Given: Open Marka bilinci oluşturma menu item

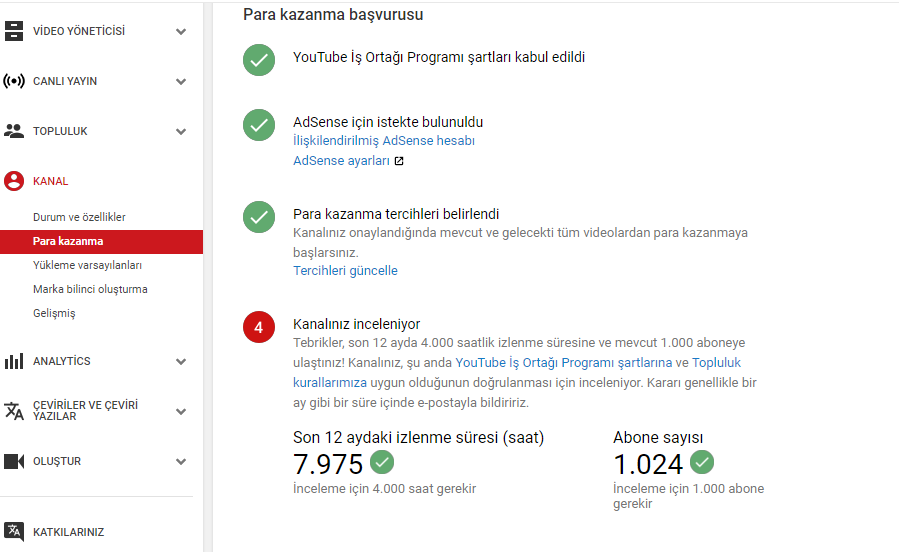Looking at the screenshot, I should click(90, 289).
